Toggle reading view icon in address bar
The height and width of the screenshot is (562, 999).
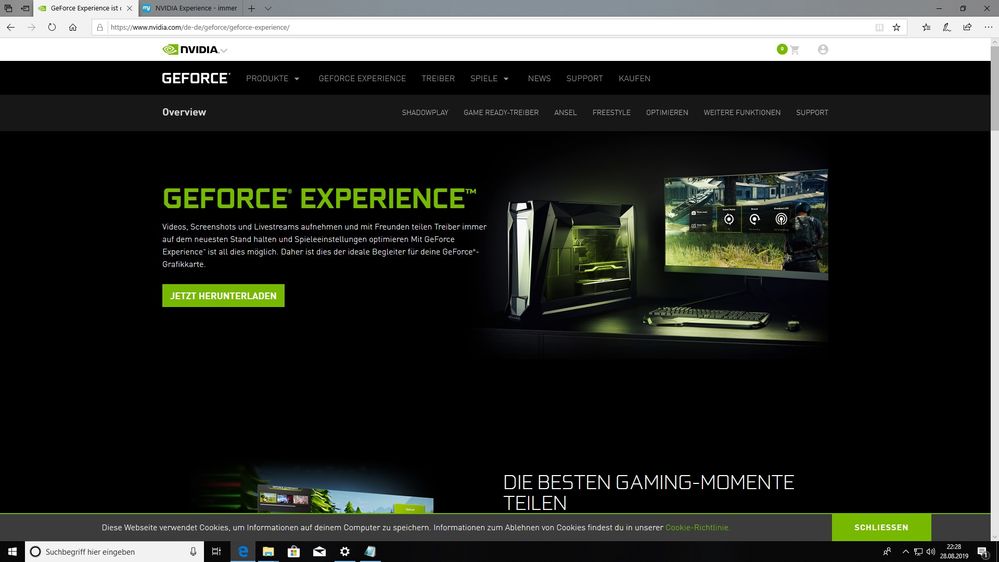[x=879, y=27]
